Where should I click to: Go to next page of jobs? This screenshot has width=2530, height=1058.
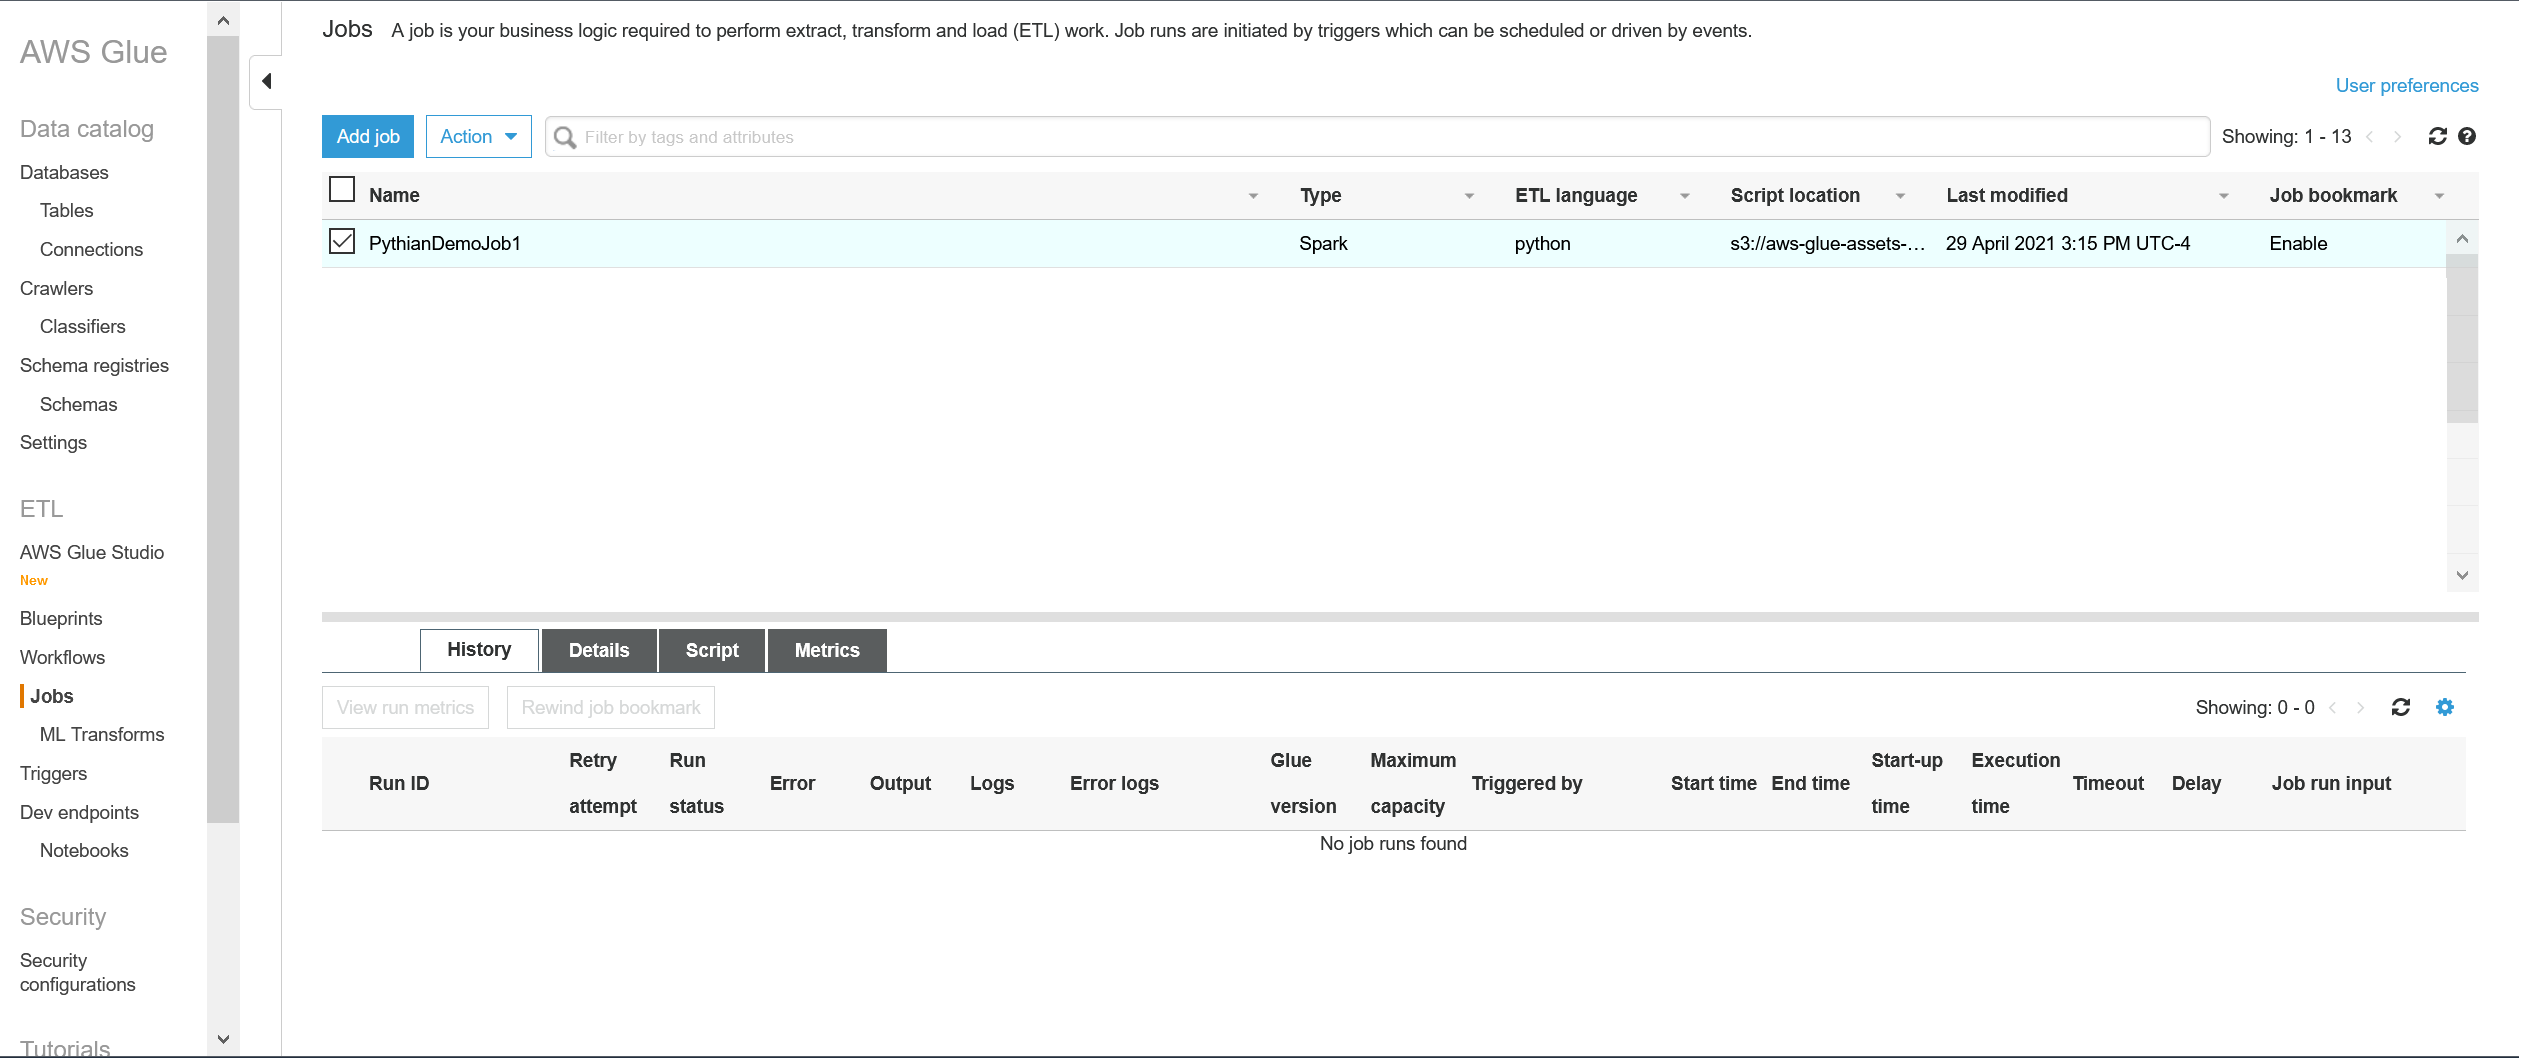(x=2397, y=137)
